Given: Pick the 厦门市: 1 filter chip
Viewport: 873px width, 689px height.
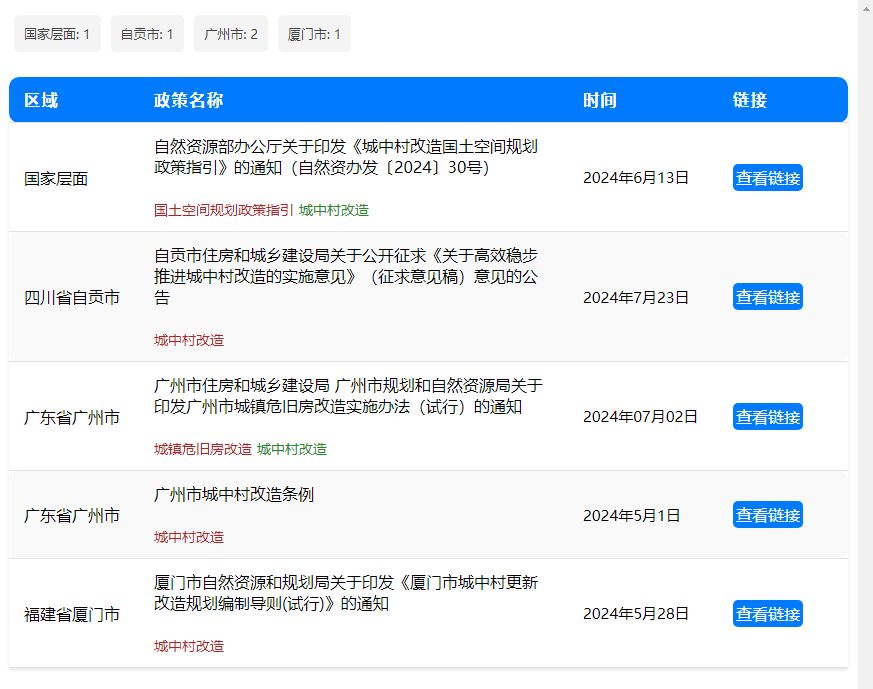Looking at the screenshot, I should (x=314, y=34).
